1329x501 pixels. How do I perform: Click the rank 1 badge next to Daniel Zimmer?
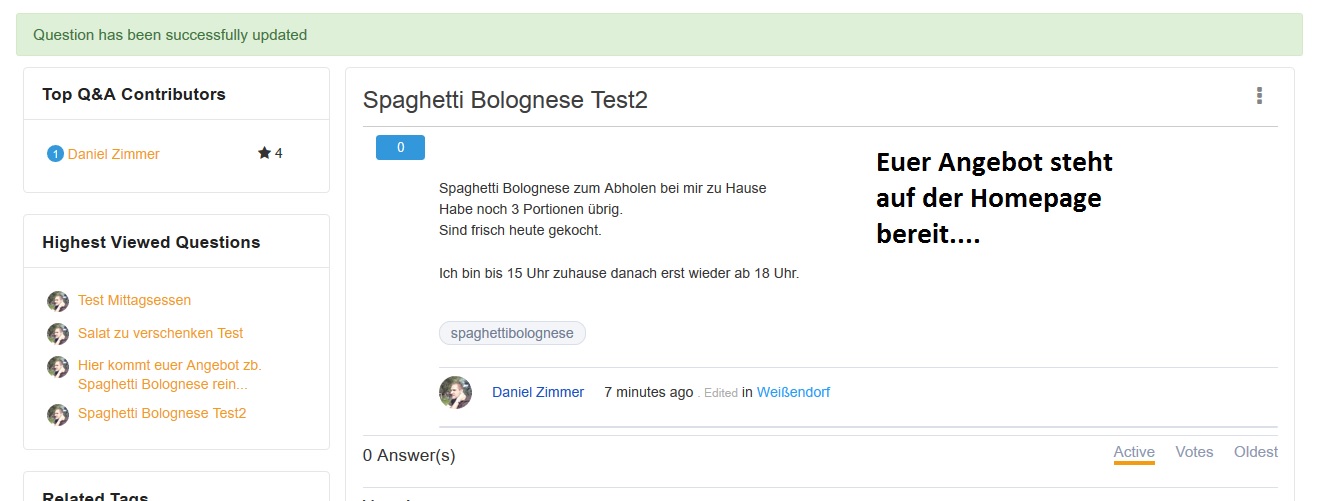pyautogui.click(x=55, y=154)
